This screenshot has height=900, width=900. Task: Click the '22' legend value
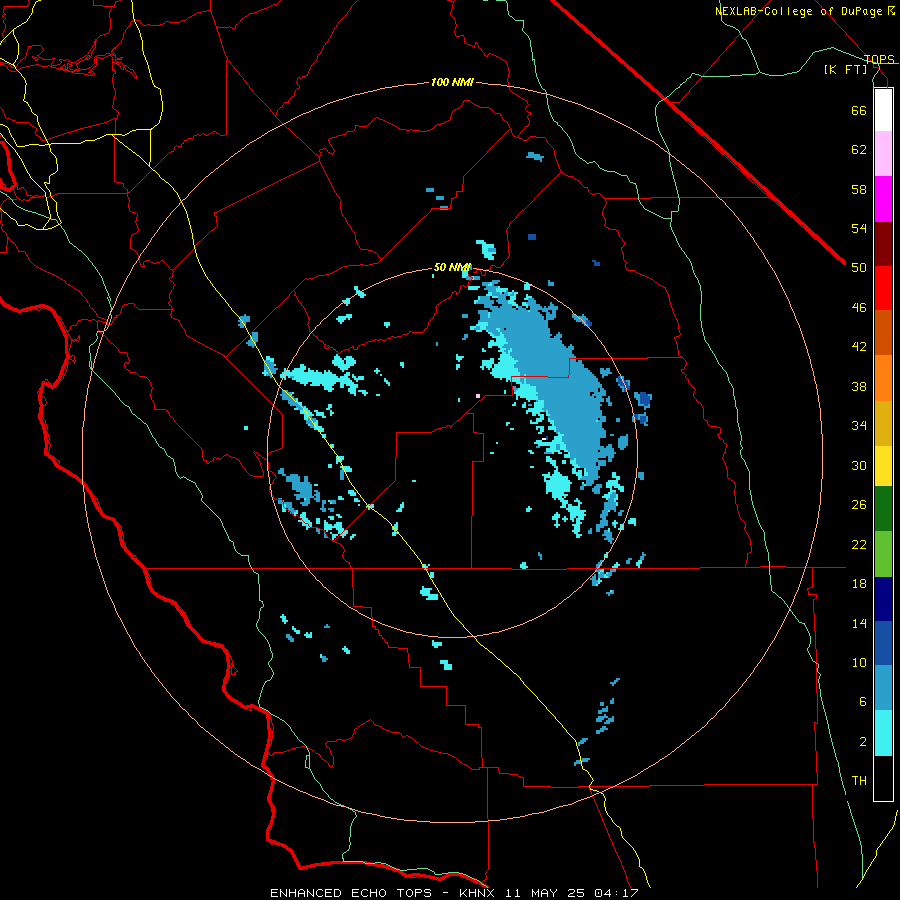pos(859,544)
